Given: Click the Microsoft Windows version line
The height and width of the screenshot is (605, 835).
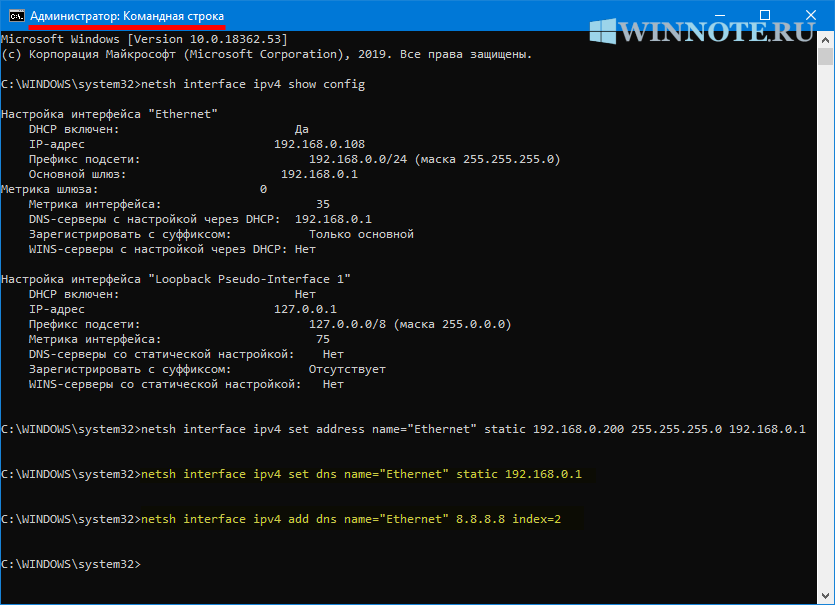Looking at the screenshot, I should click(144, 38).
